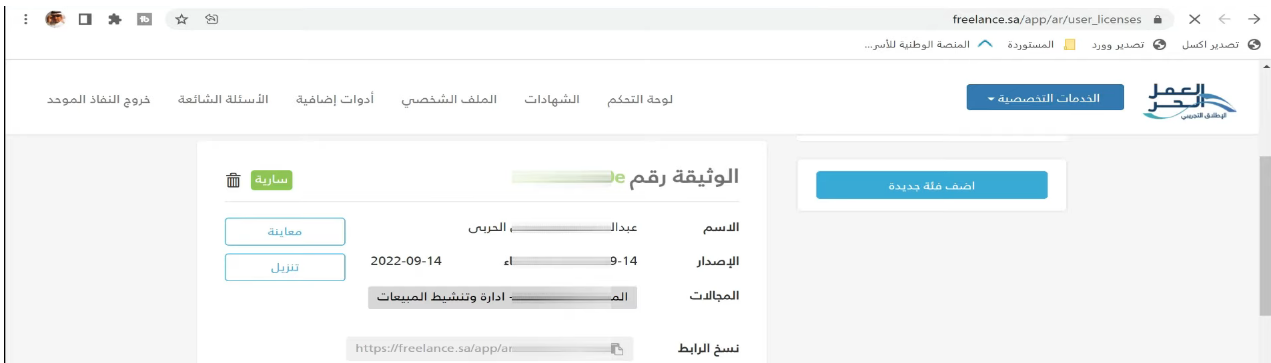Click the grey extension icon beside the puzzle

click(x=145, y=19)
